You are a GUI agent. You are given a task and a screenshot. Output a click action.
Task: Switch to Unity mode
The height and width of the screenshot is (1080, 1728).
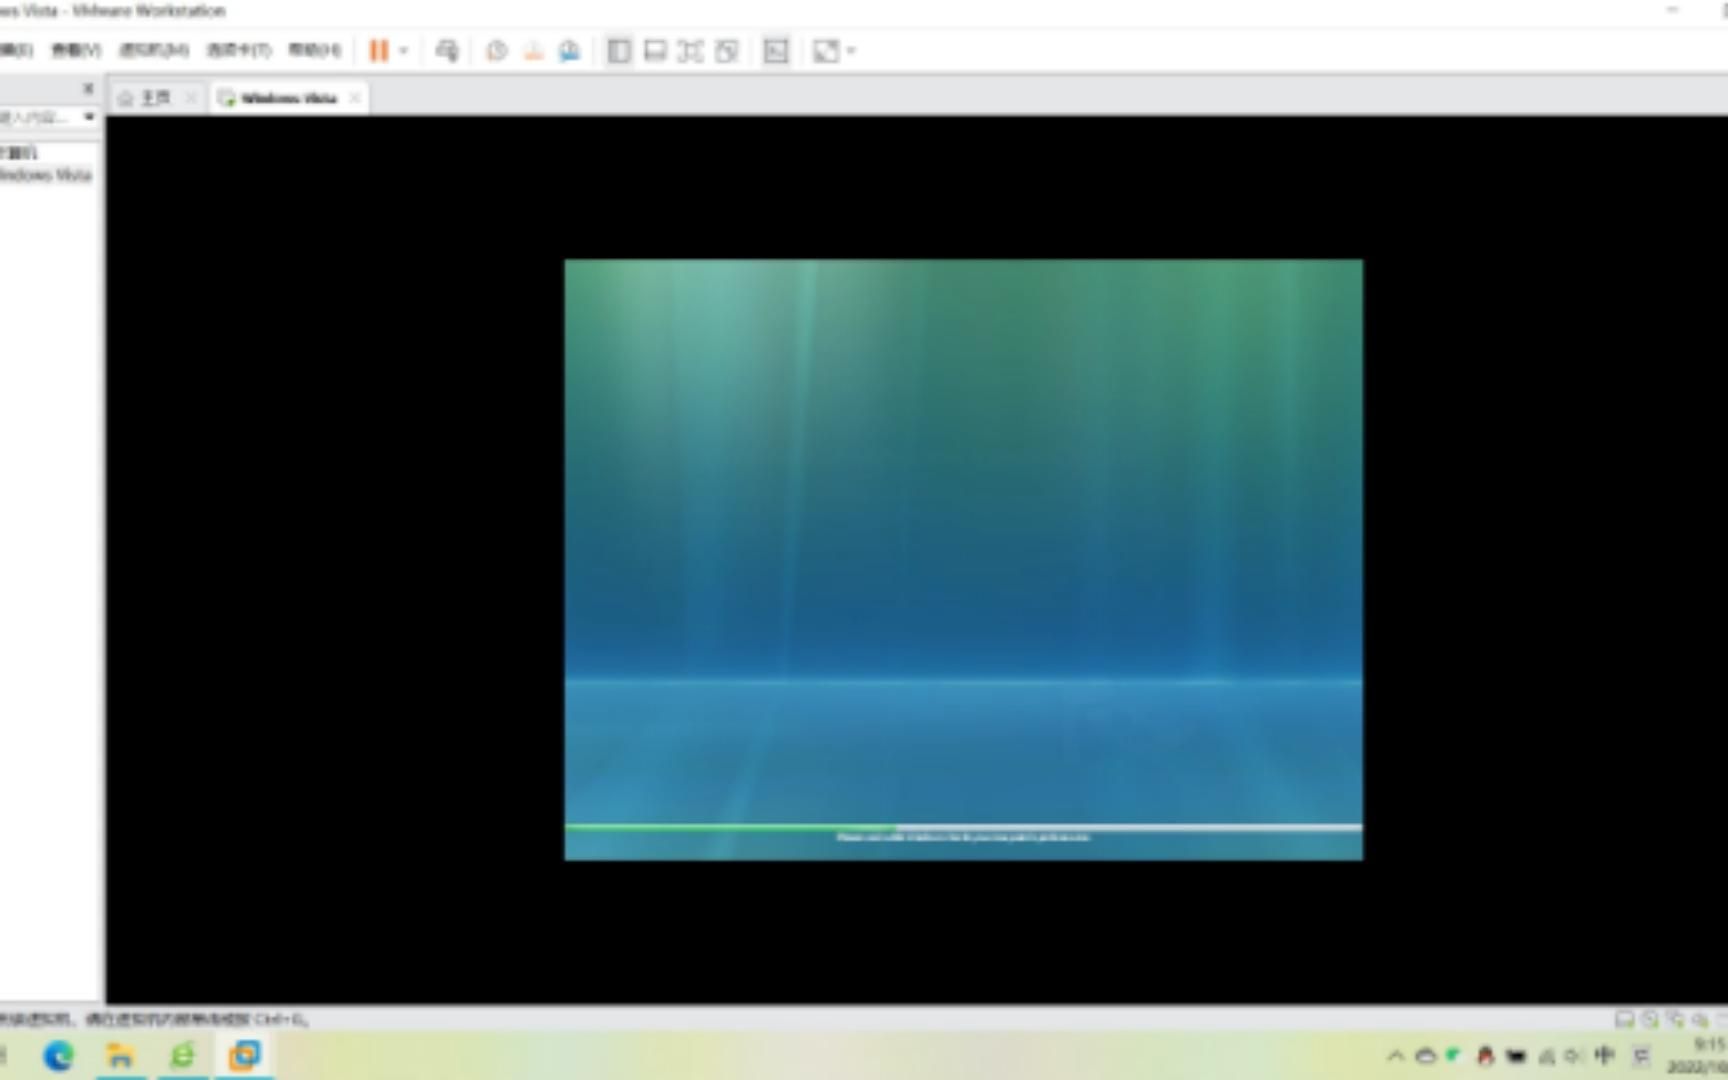click(x=726, y=50)
